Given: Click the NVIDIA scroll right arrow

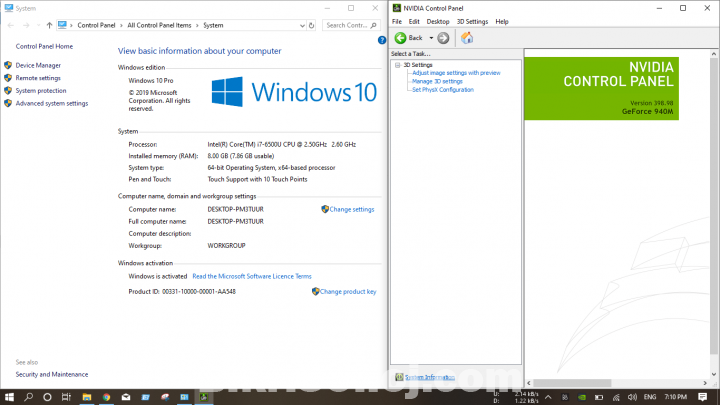Looking at the screenshot, I should pyautogui.click(x=705, y=383).
